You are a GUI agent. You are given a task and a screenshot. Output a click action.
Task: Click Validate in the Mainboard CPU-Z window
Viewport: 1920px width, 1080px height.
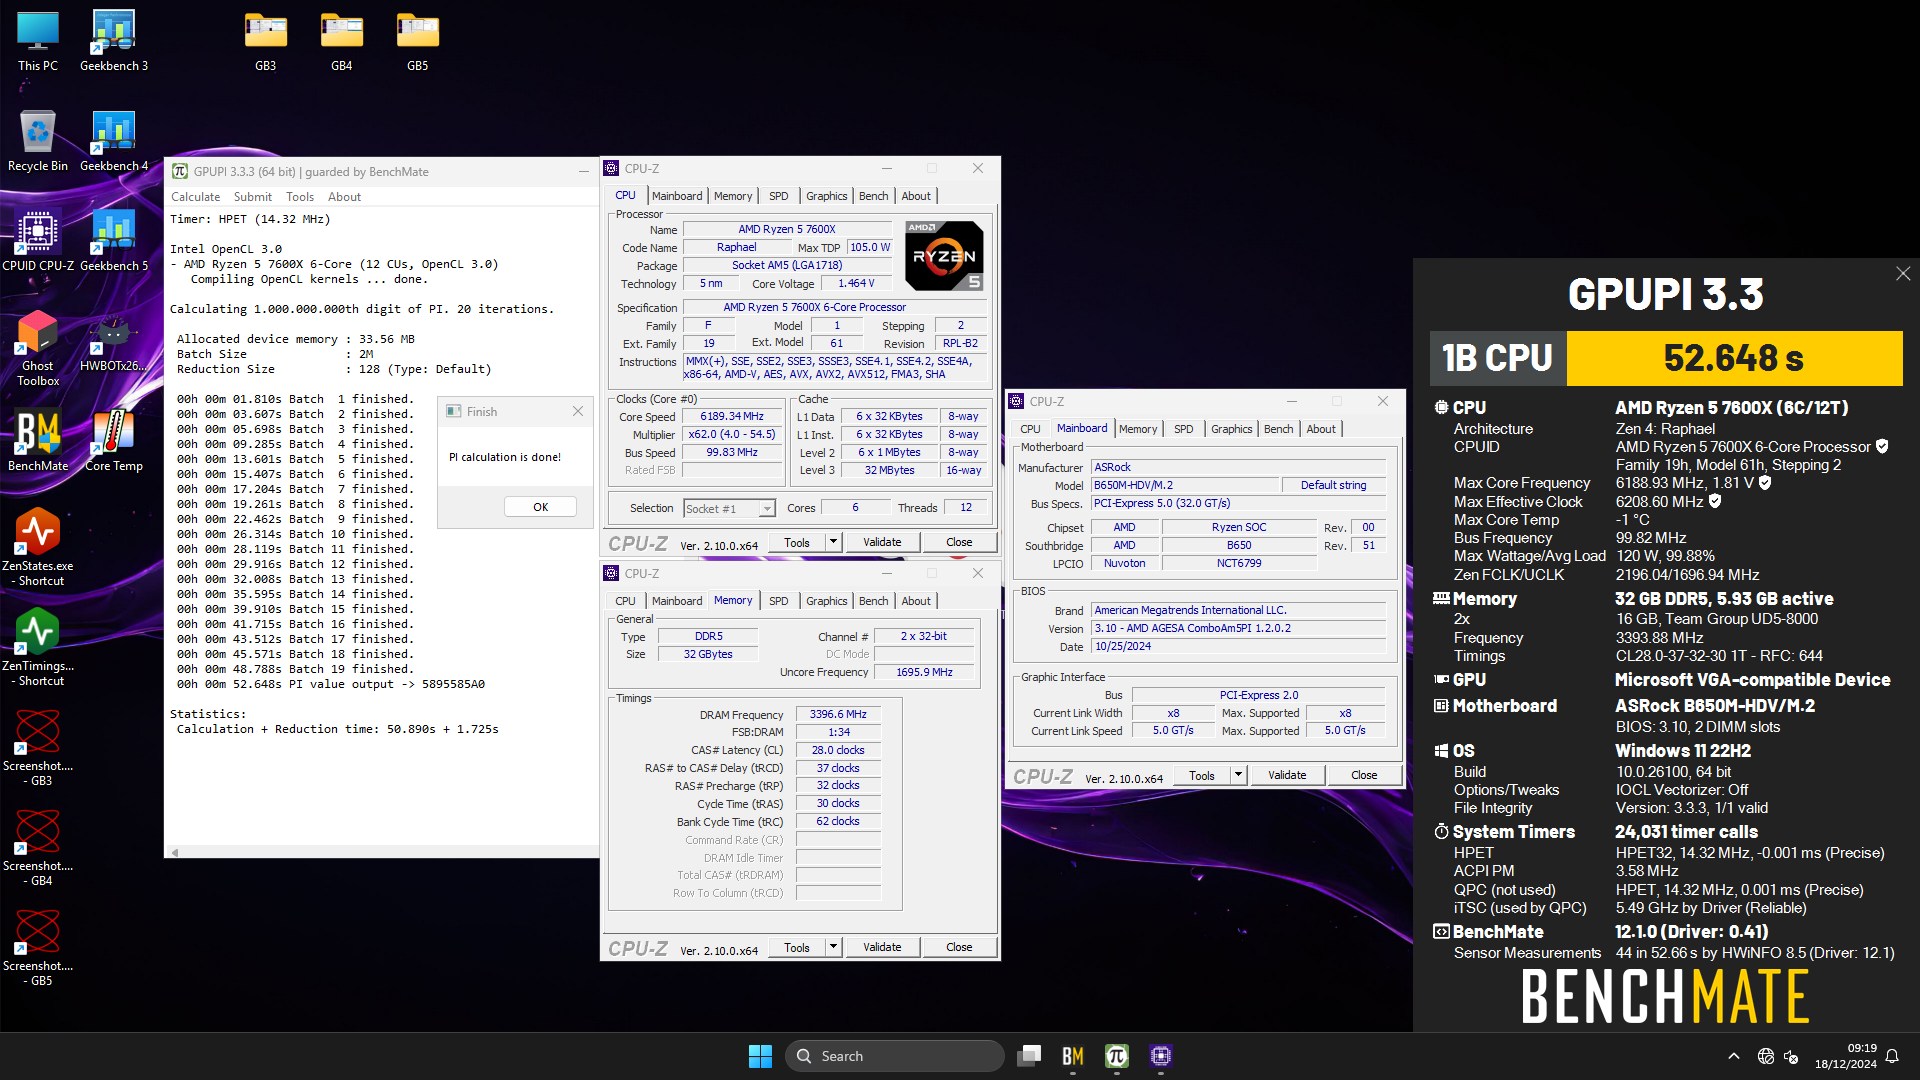tap(1287, 775)
